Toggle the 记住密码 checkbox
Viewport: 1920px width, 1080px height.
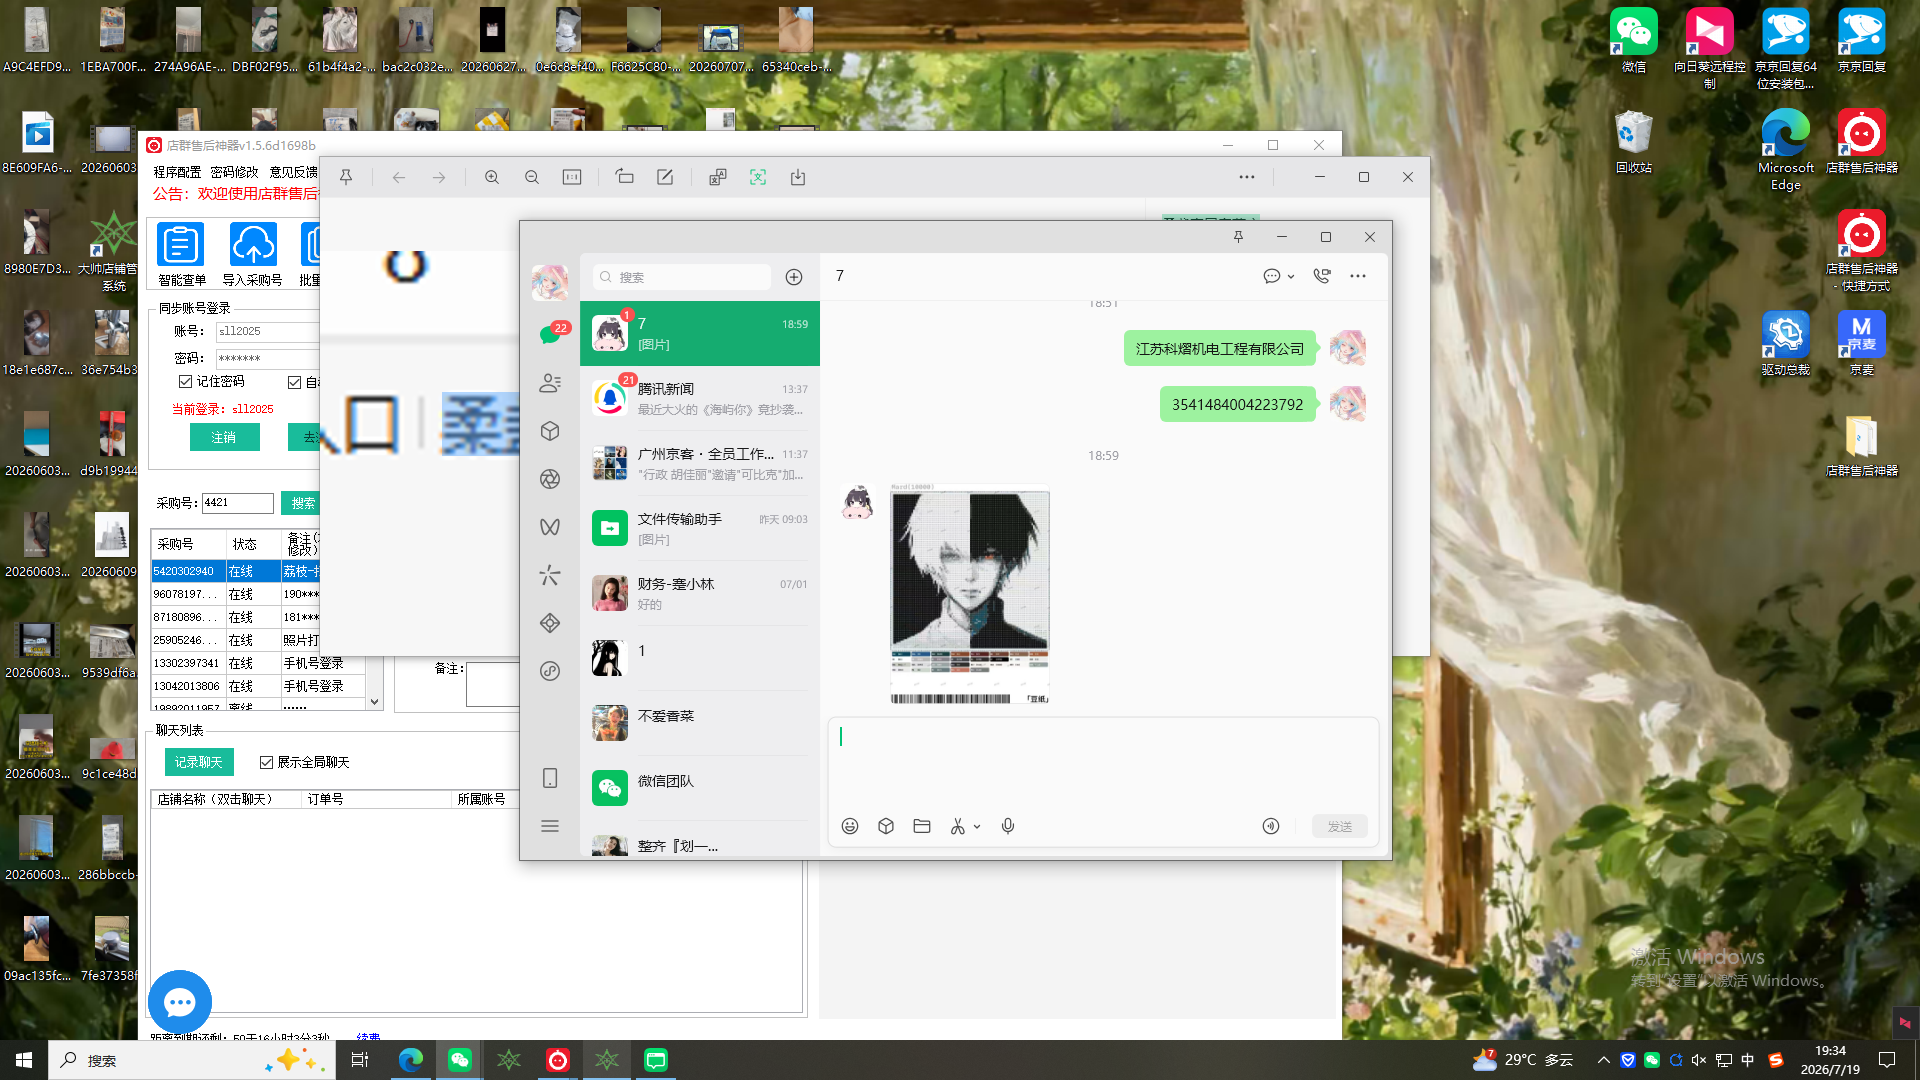tap(186, 381)
